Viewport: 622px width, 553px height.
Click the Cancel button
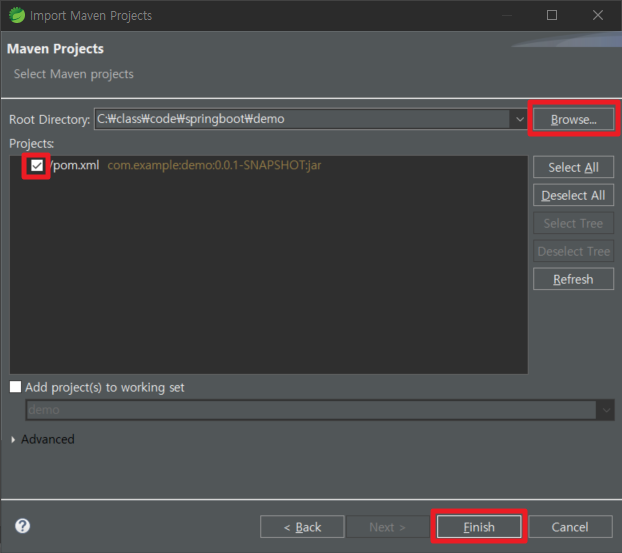(x=570, y=527)
